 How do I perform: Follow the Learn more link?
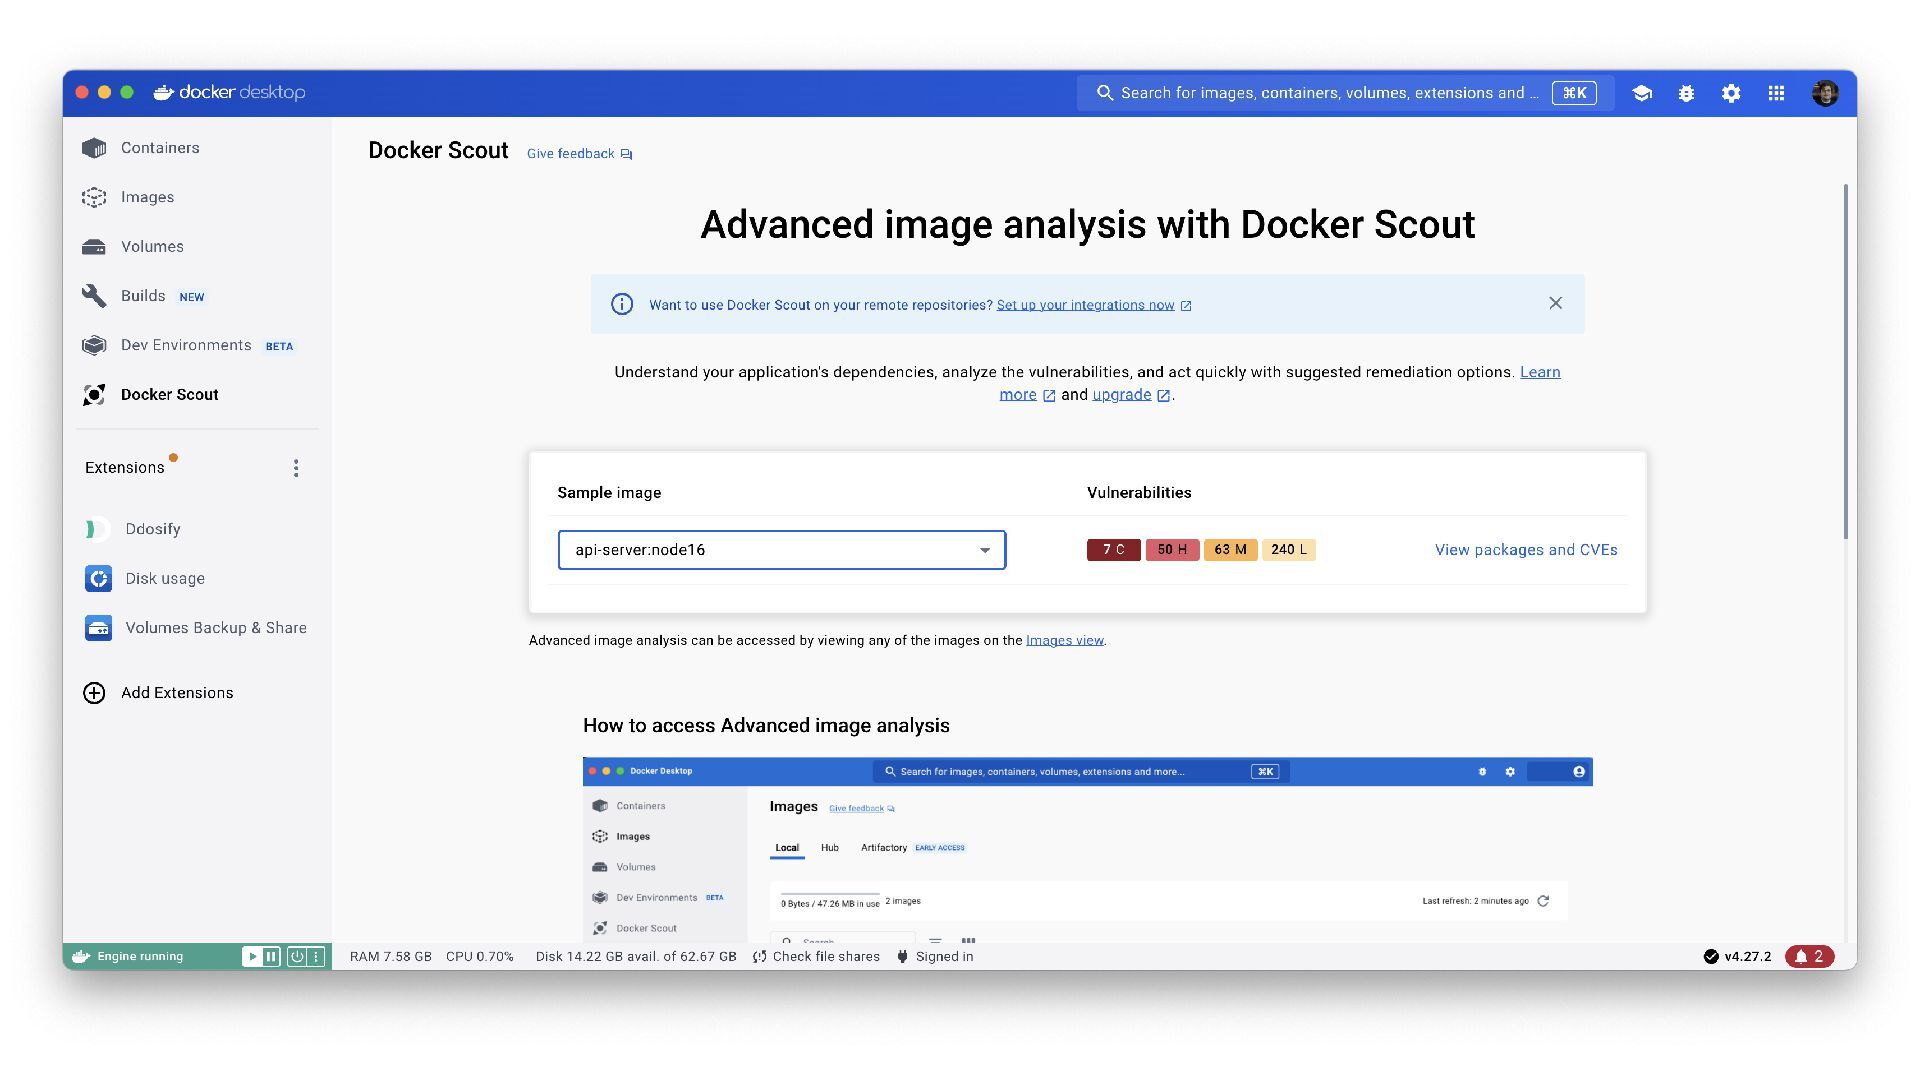1539,372
